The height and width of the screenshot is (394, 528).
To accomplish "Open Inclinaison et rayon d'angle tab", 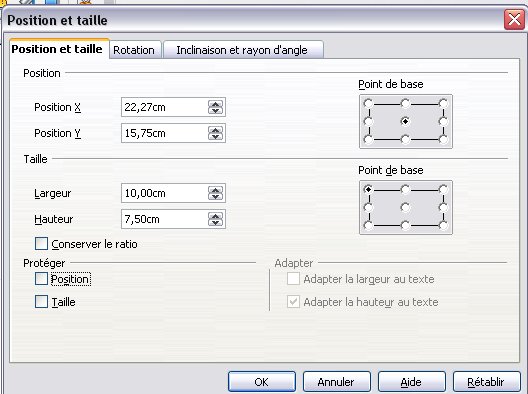I will click(242, 50).
